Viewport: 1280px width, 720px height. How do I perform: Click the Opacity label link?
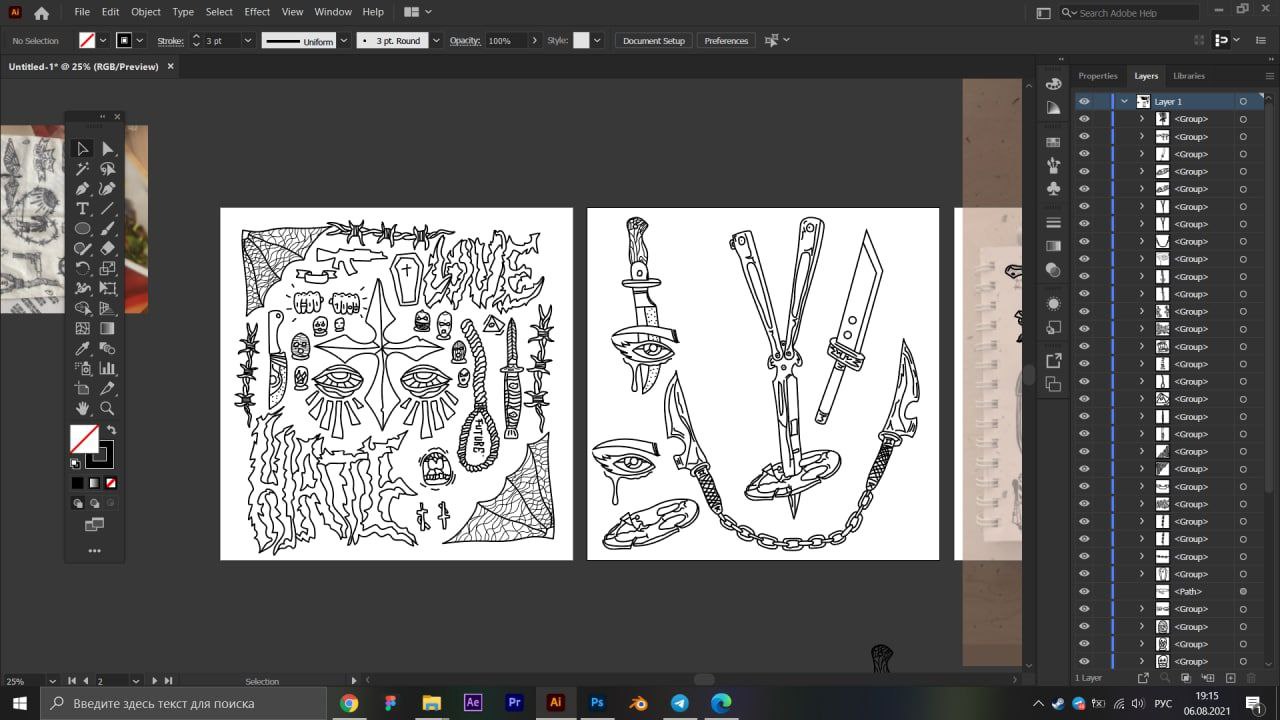pyautogui.click(x=465, y=41)
